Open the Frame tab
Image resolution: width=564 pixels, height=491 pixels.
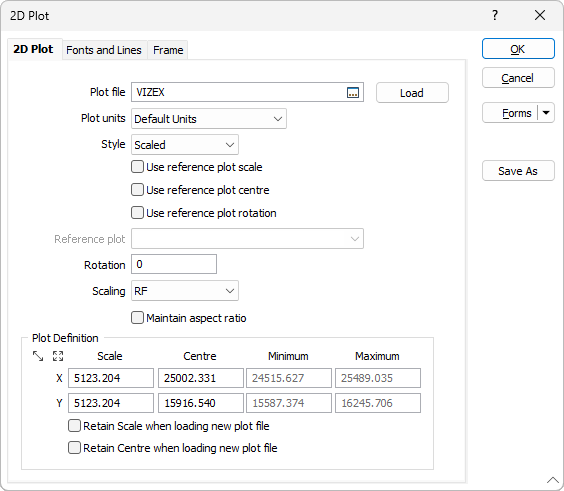coord(168,50)
